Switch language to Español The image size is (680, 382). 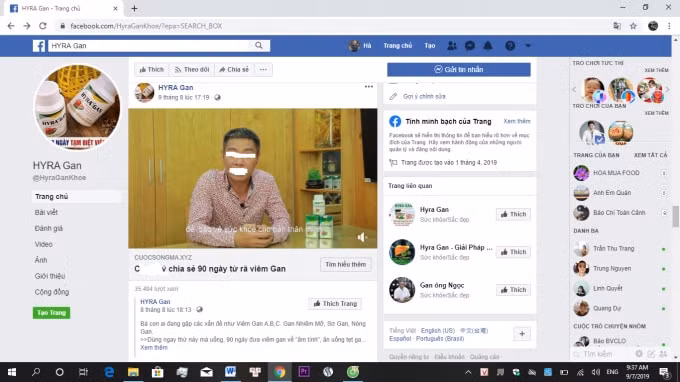[x=400, y=339]
